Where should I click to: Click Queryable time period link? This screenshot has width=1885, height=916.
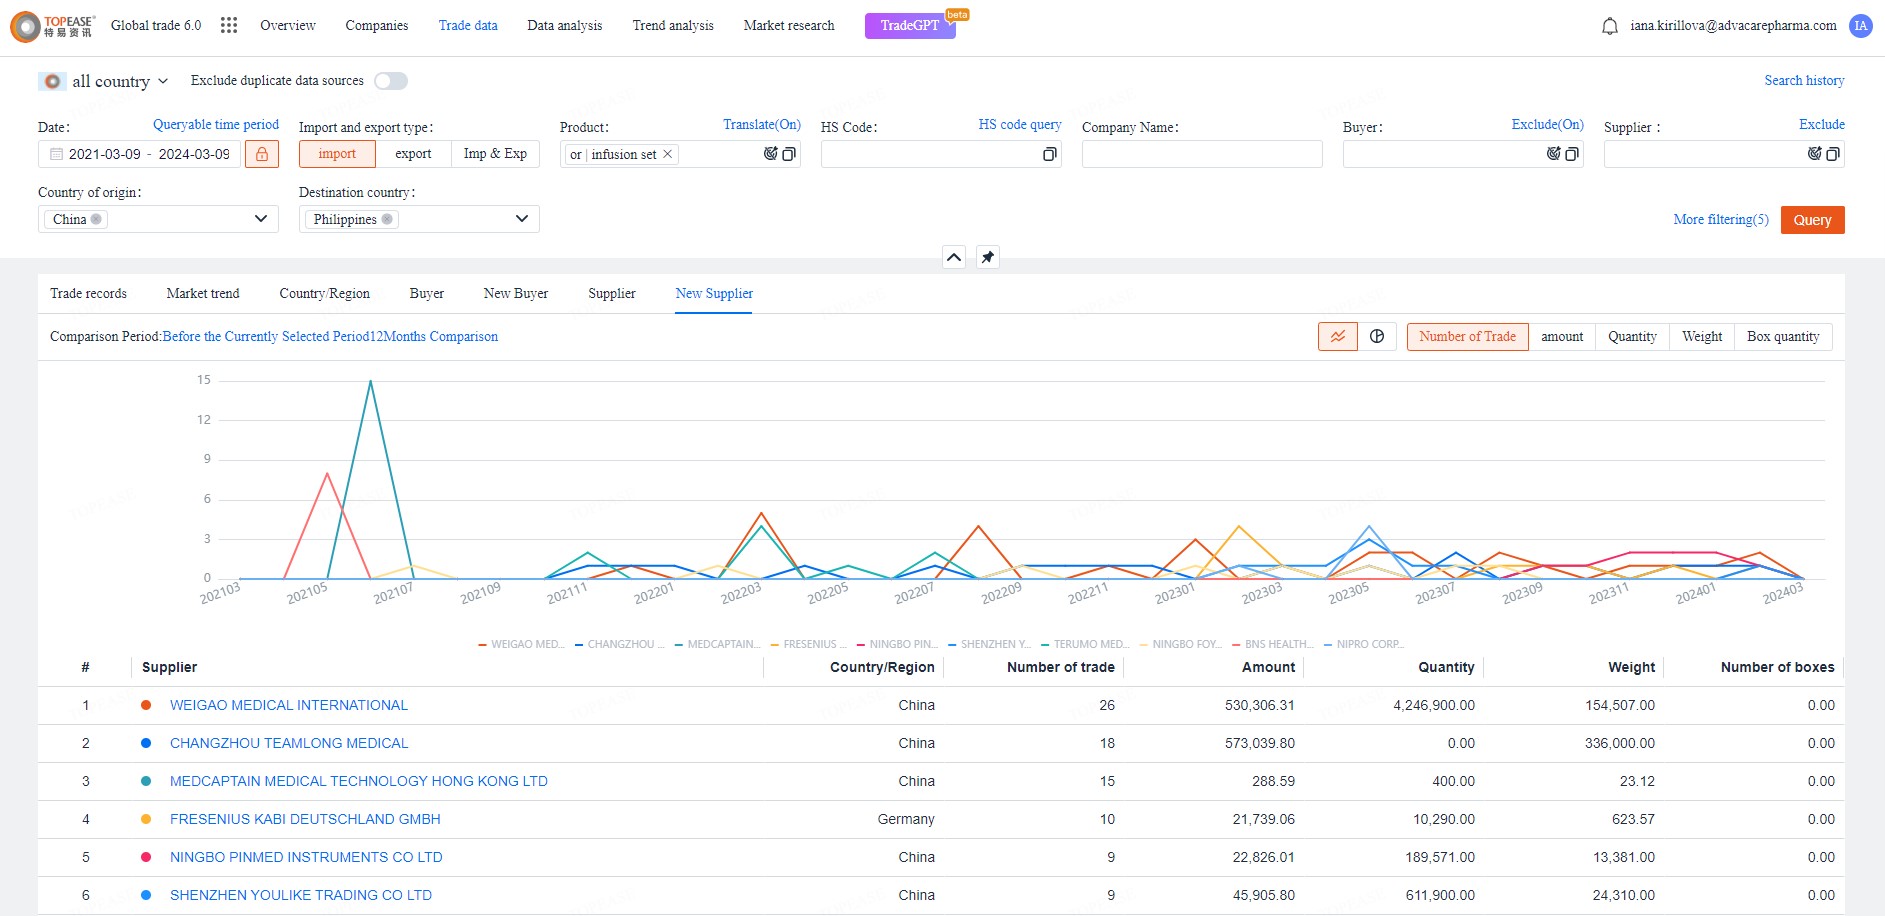[x=216, y=125]
